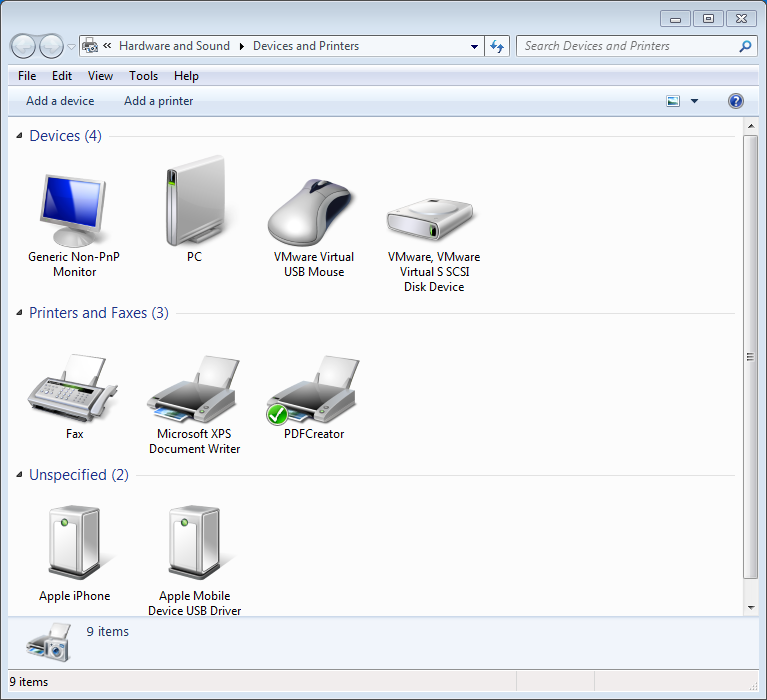Click the vertical scrollbar up arrow
This screenshot has width=767, height=700.
pos(751,126)
